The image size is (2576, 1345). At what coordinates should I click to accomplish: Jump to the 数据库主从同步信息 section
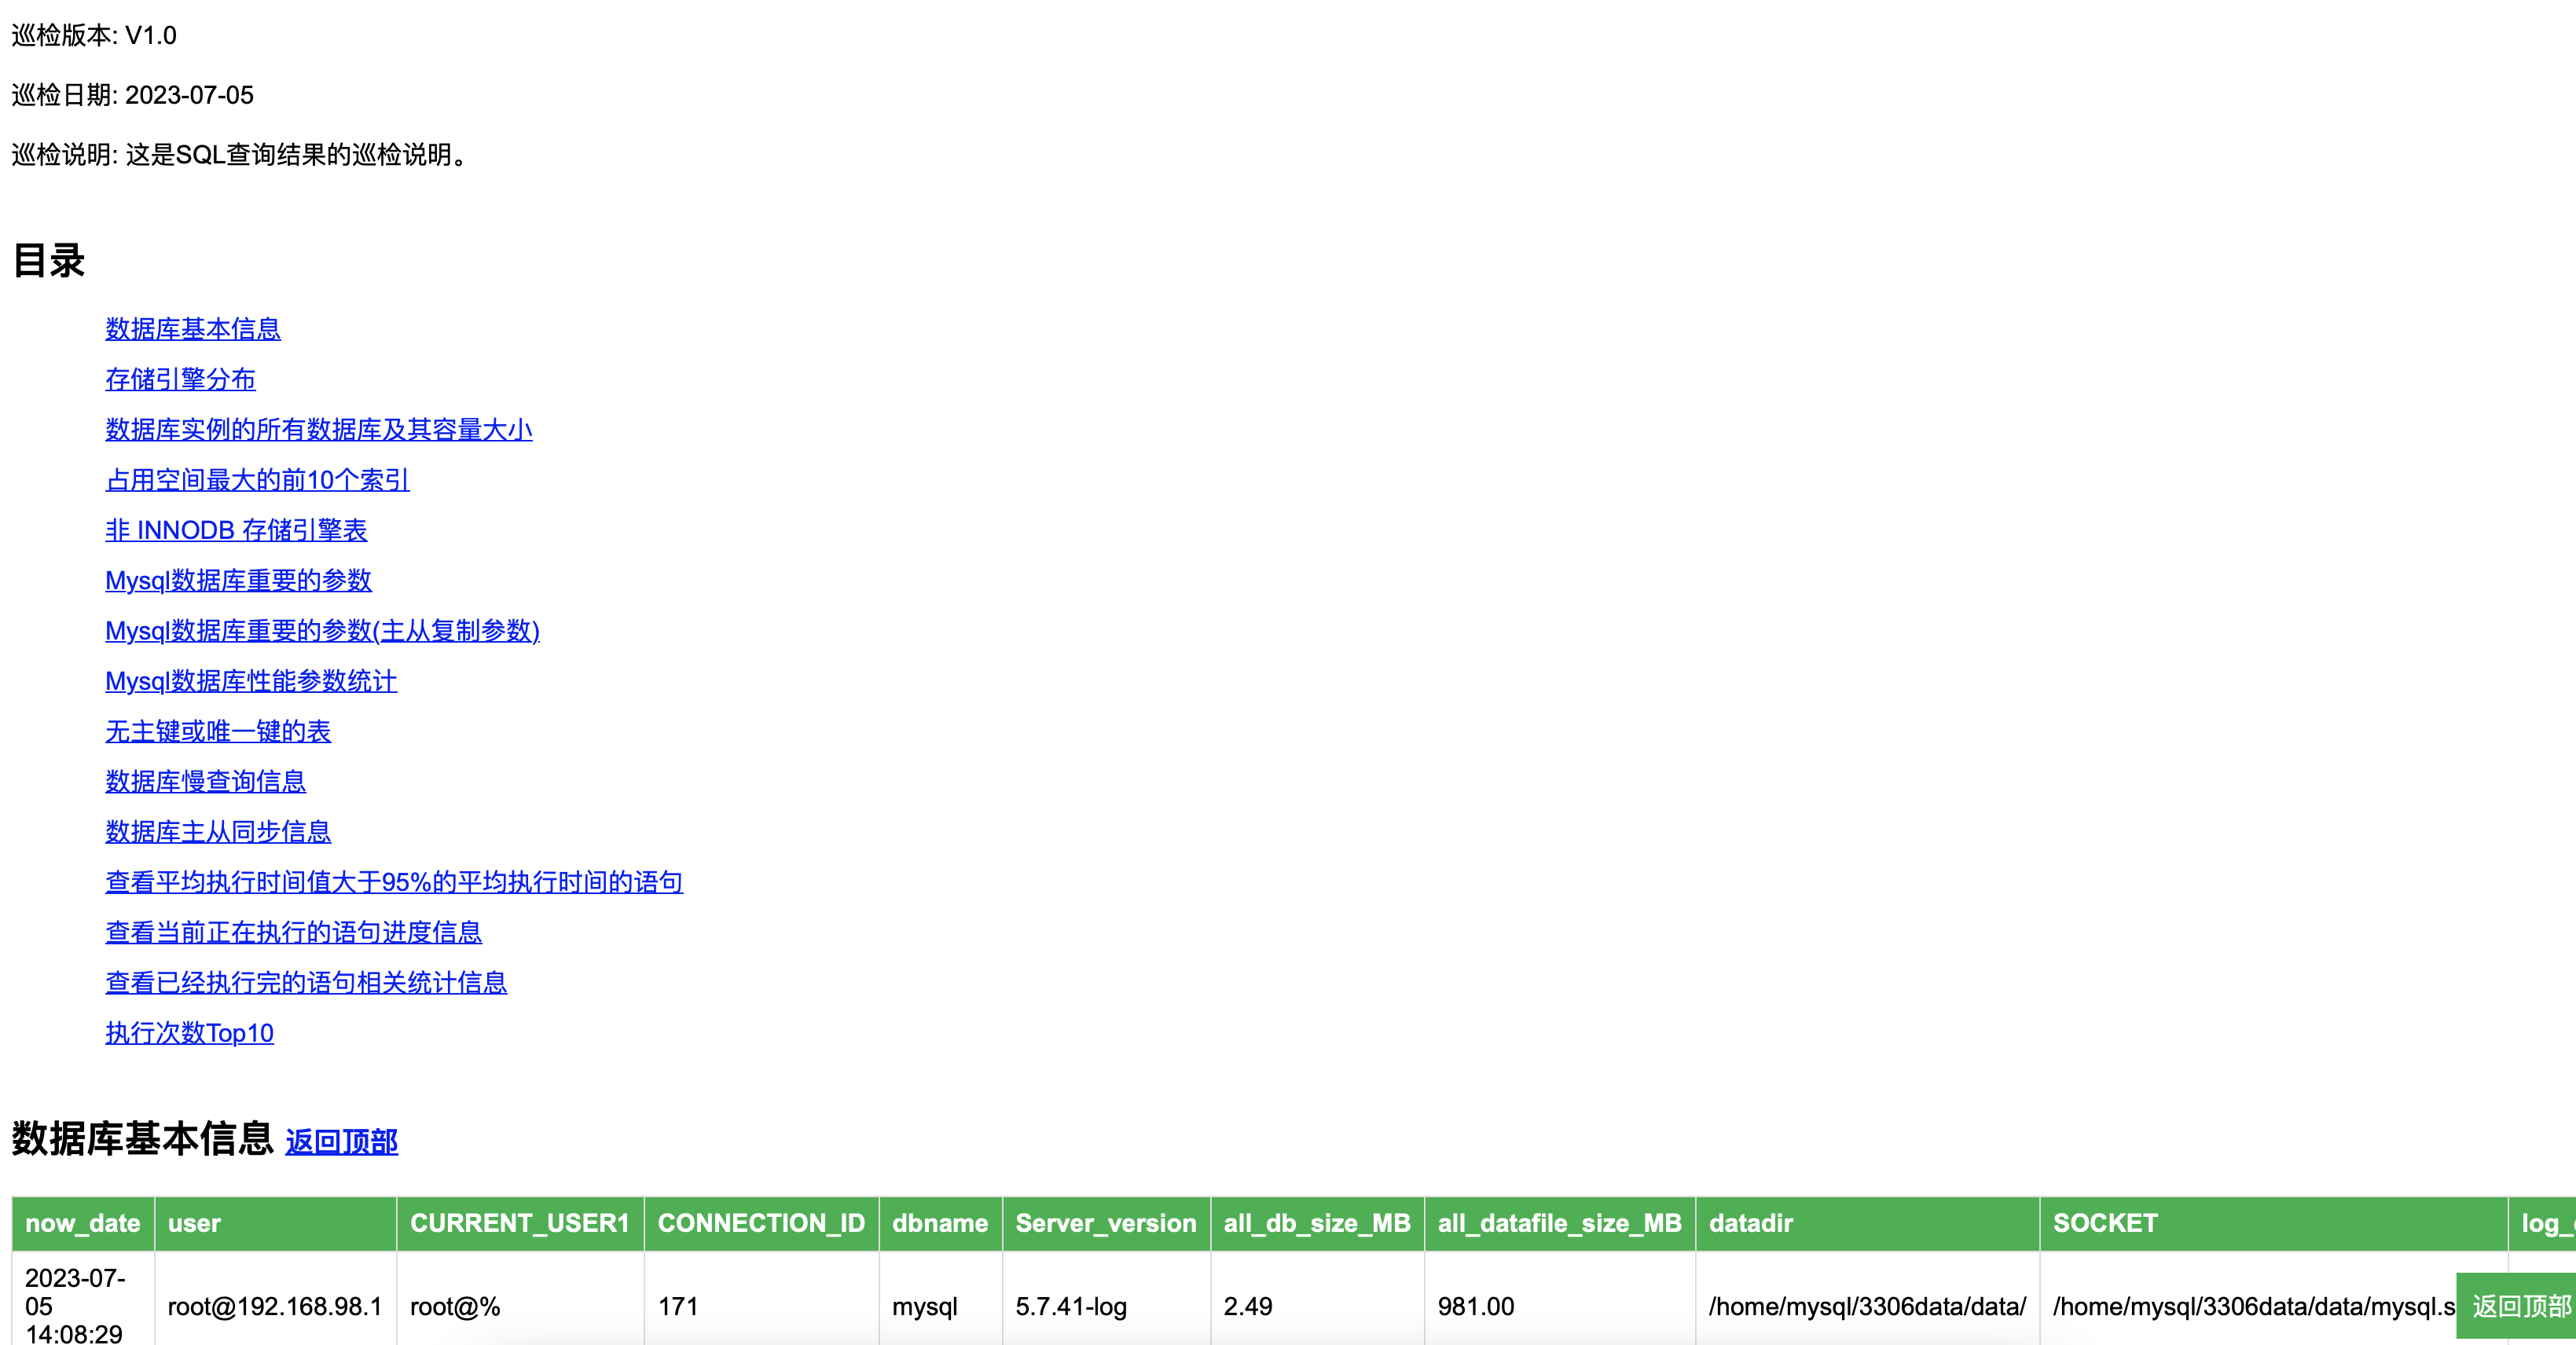point(218,832)
